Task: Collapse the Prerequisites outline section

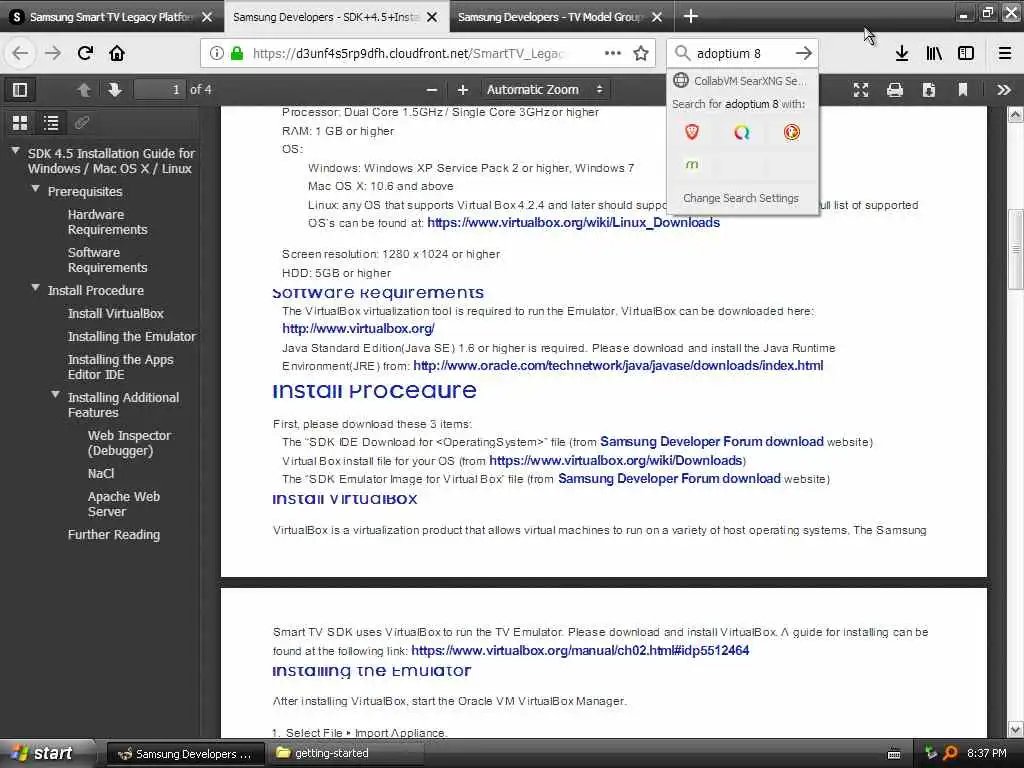Action: click(x=35, y=189)
